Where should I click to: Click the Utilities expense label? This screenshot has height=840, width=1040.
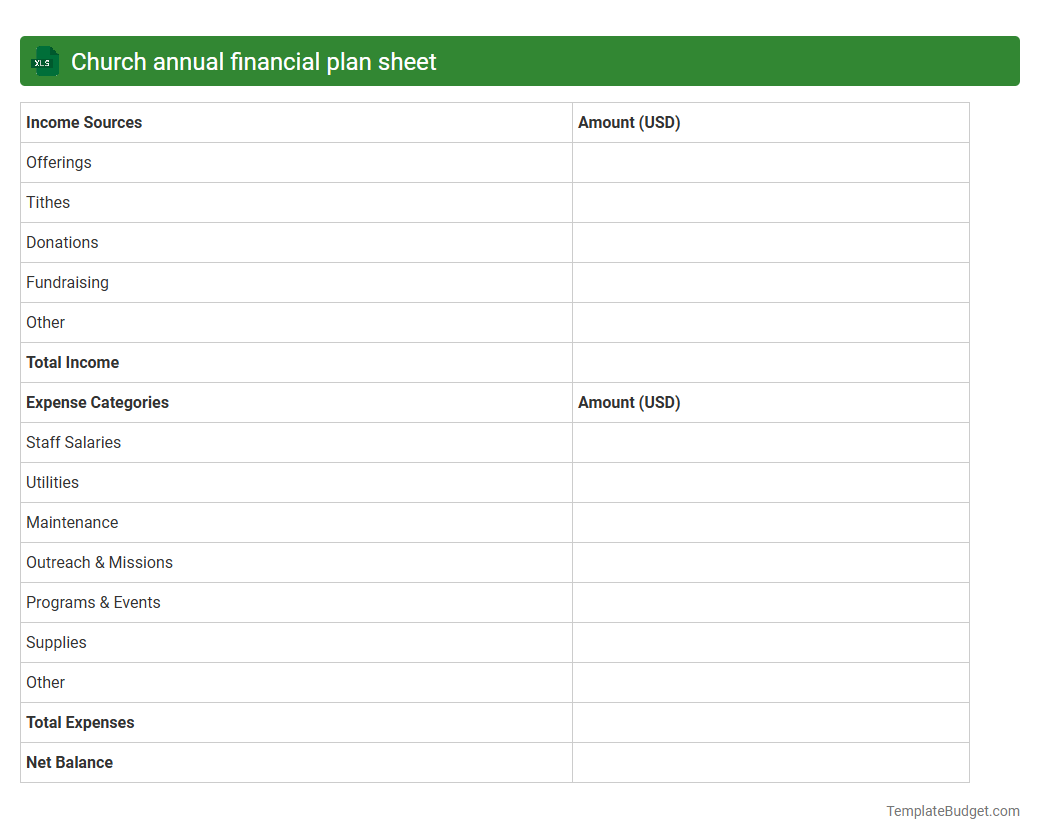pos(52,482)
